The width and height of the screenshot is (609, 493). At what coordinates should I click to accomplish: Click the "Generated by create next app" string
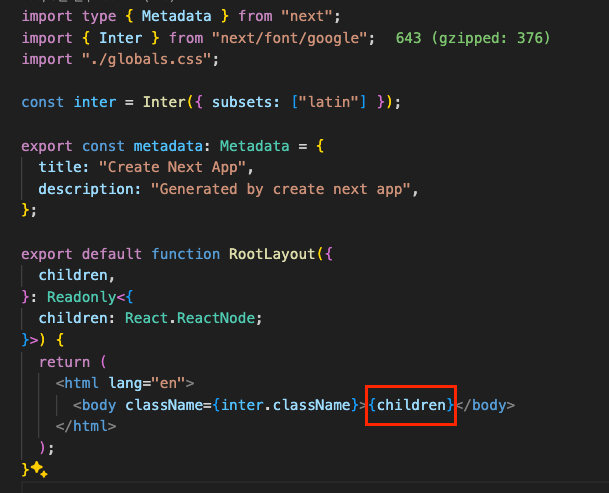click(x=281, y=189)
